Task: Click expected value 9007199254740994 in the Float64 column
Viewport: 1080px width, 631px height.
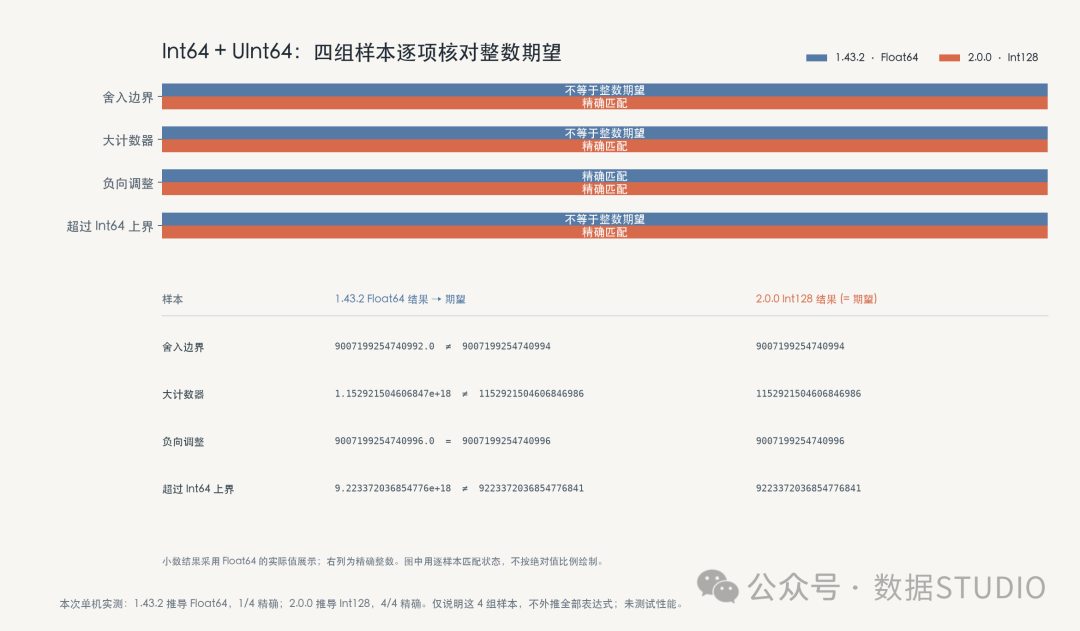Action: 506,346
